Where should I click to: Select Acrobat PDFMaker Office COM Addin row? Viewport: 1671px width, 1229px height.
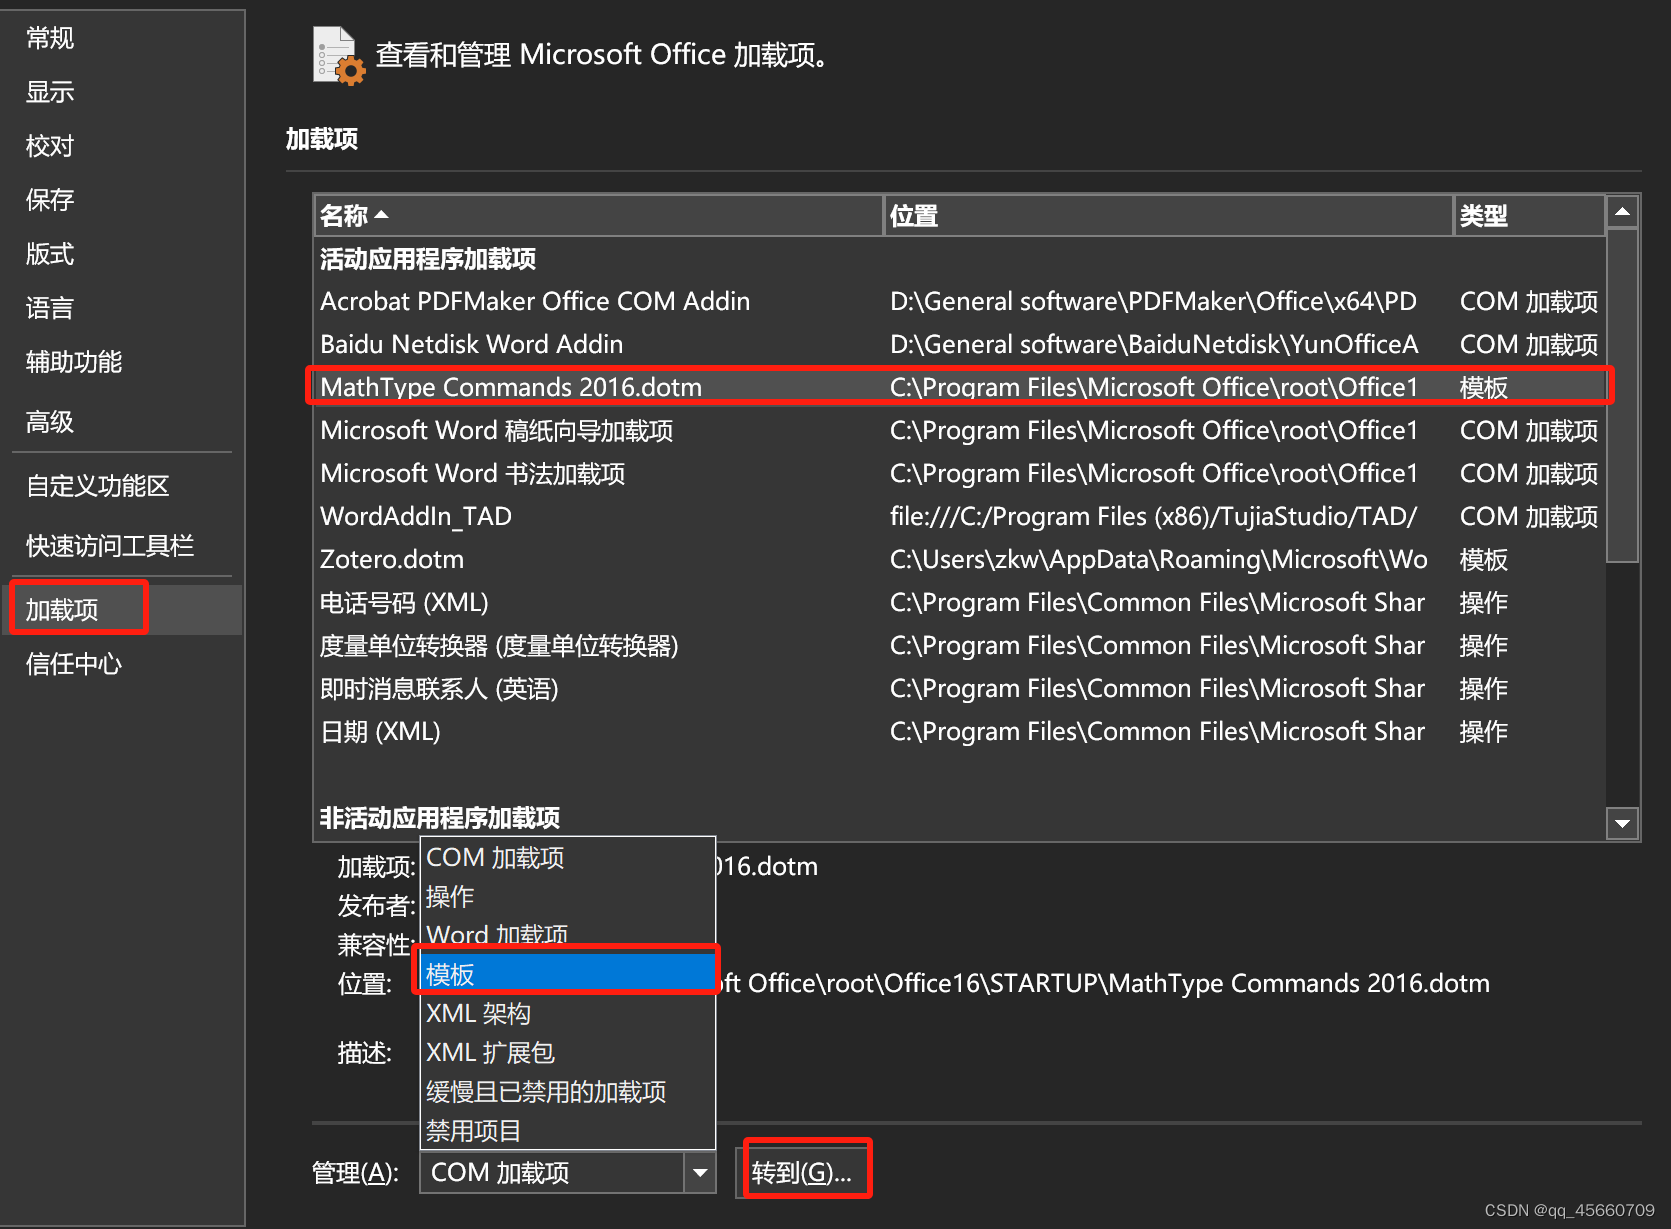960,301
